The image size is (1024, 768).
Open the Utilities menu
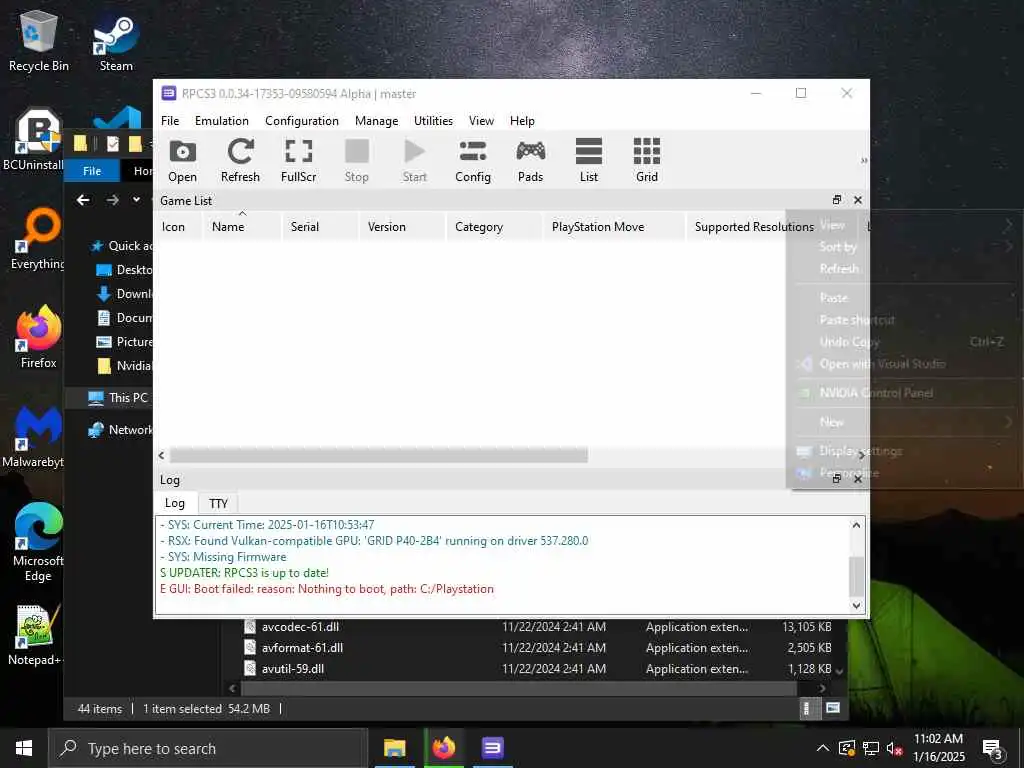[x=433, y=121]
